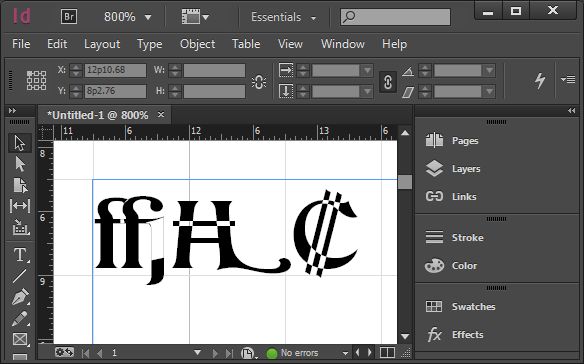Select the Line tool
The width and height of the screenshot is (584, 364).
[x=20, y=276]
